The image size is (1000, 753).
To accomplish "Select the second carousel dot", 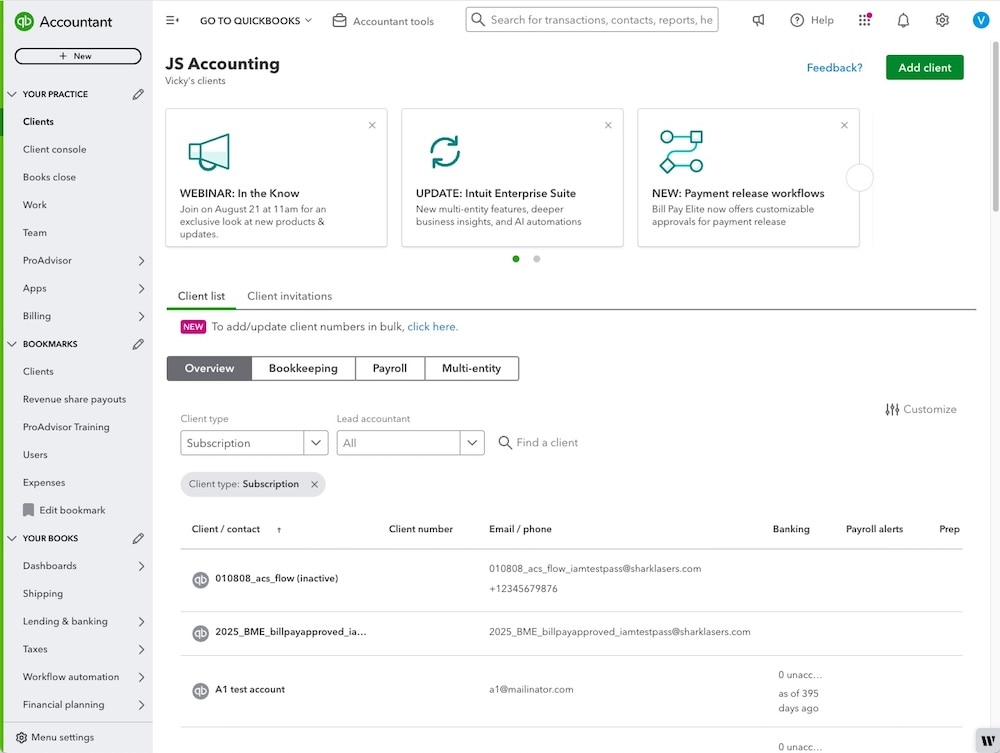I will point(536,258).
